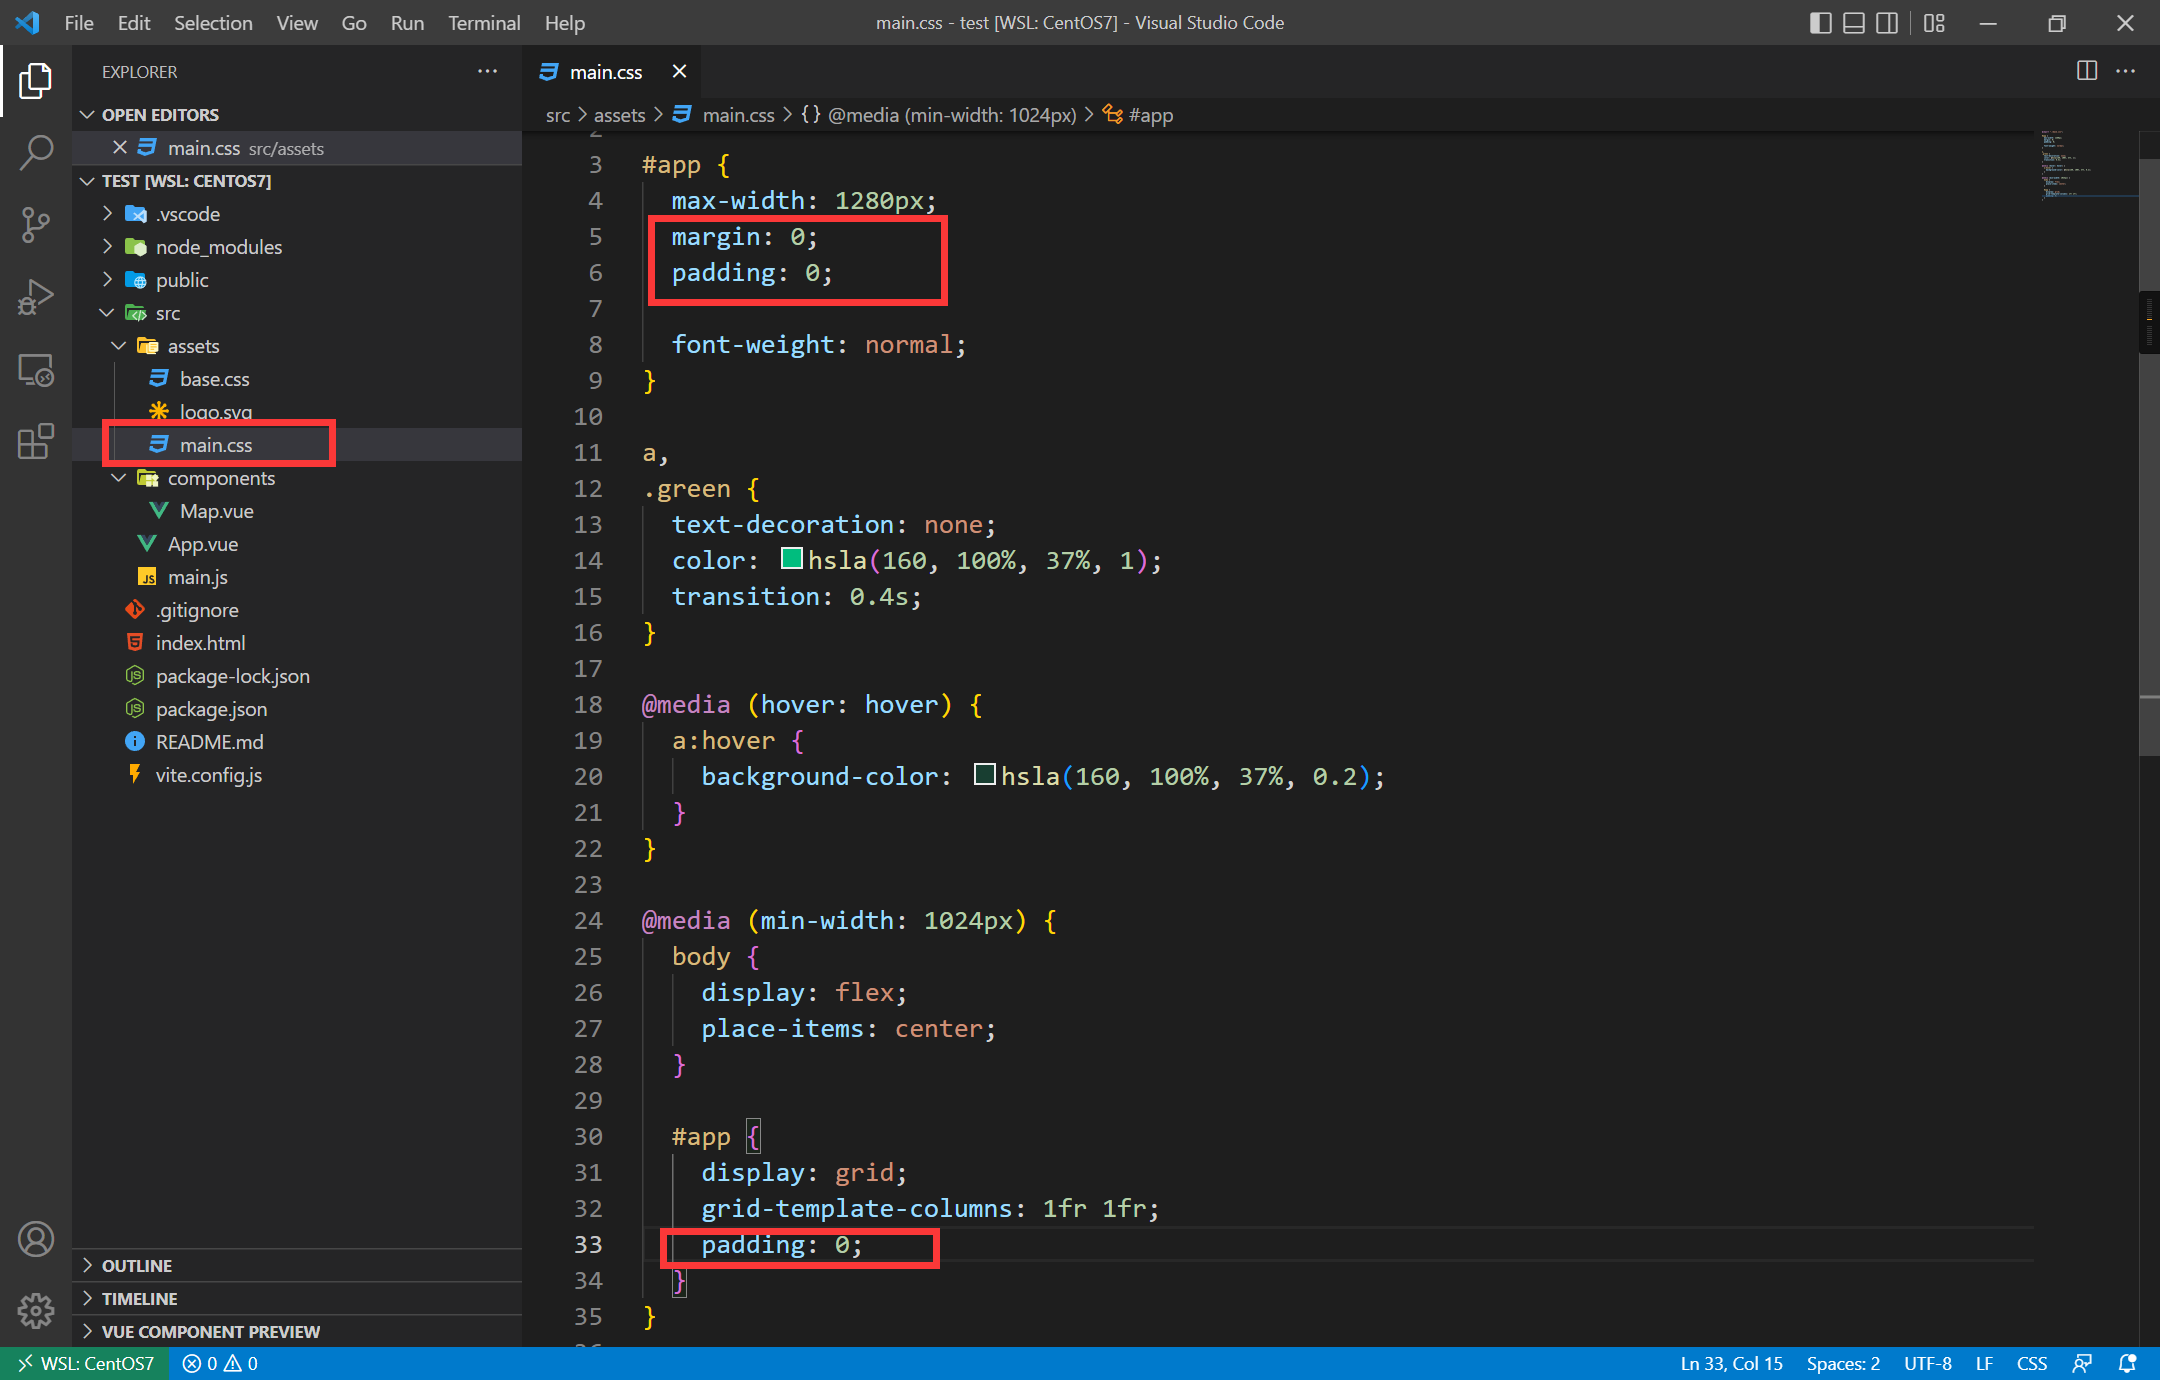Click the minimap code overview

[x=2088, y=165]
